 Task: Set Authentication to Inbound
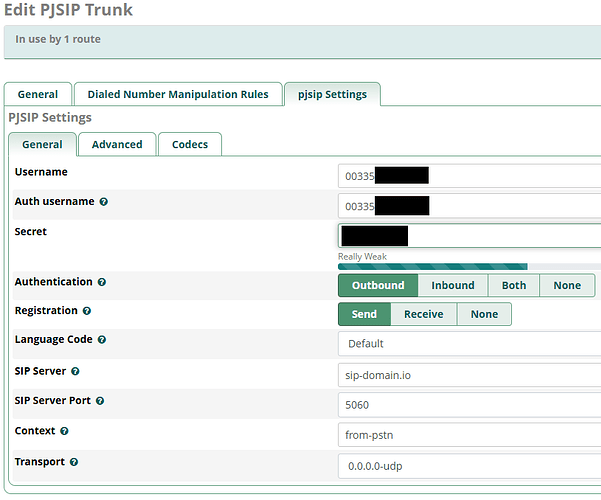pos(453,285)
